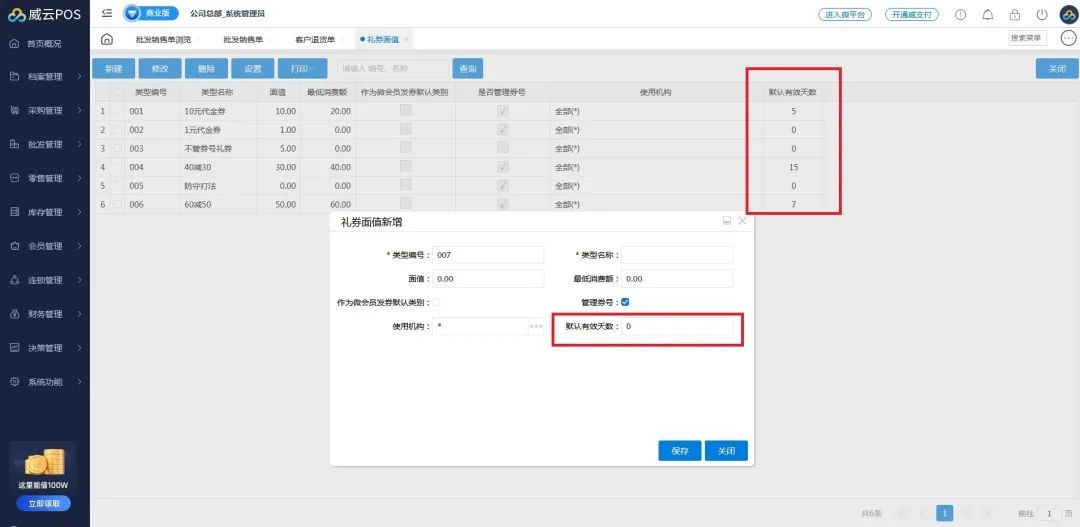
Task: Open the notification bell icon
Action: pyautogui.click(x=988, y=15)
